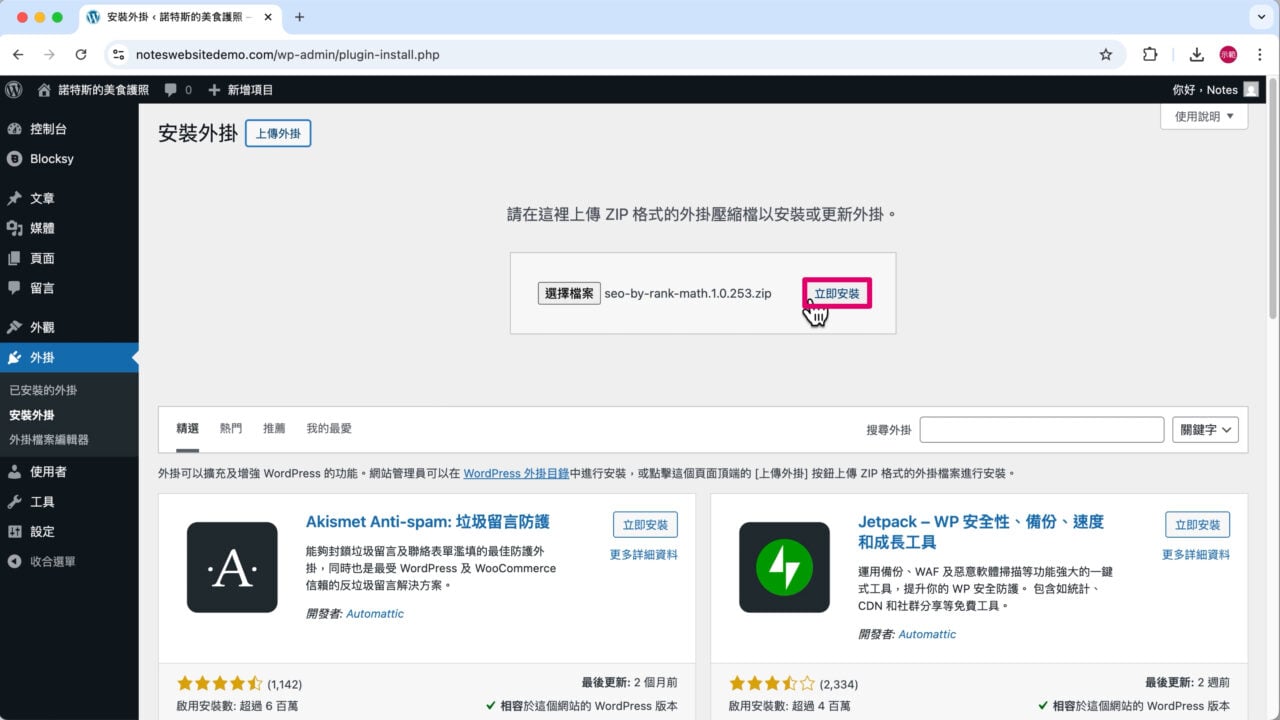
Task: Expand the 使用說明 help panel
Action: pyautogui.click(x=1203, y=115)
